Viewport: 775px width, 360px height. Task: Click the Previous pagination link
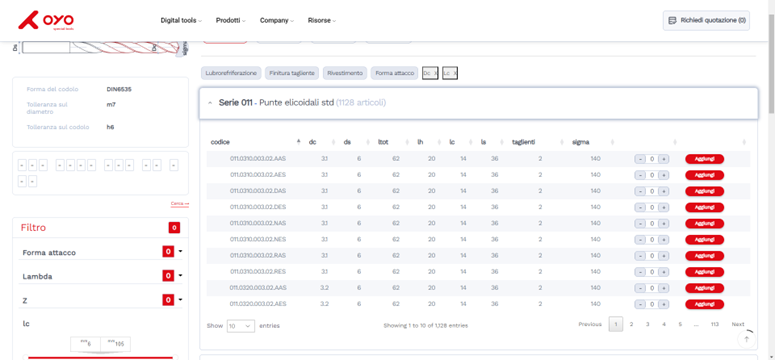(x=590, y=324)
